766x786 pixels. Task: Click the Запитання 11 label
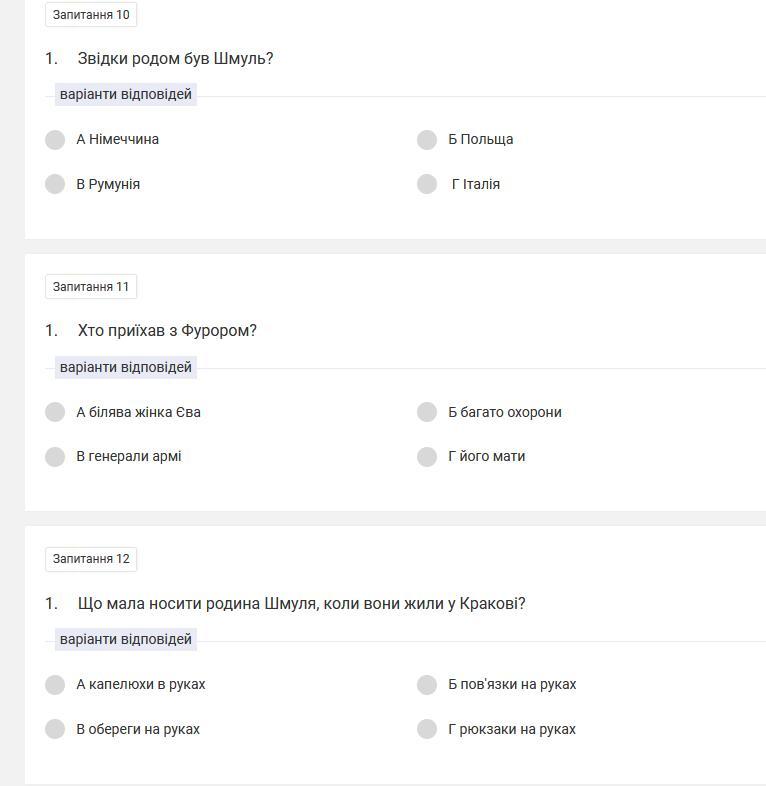[91, 287]
